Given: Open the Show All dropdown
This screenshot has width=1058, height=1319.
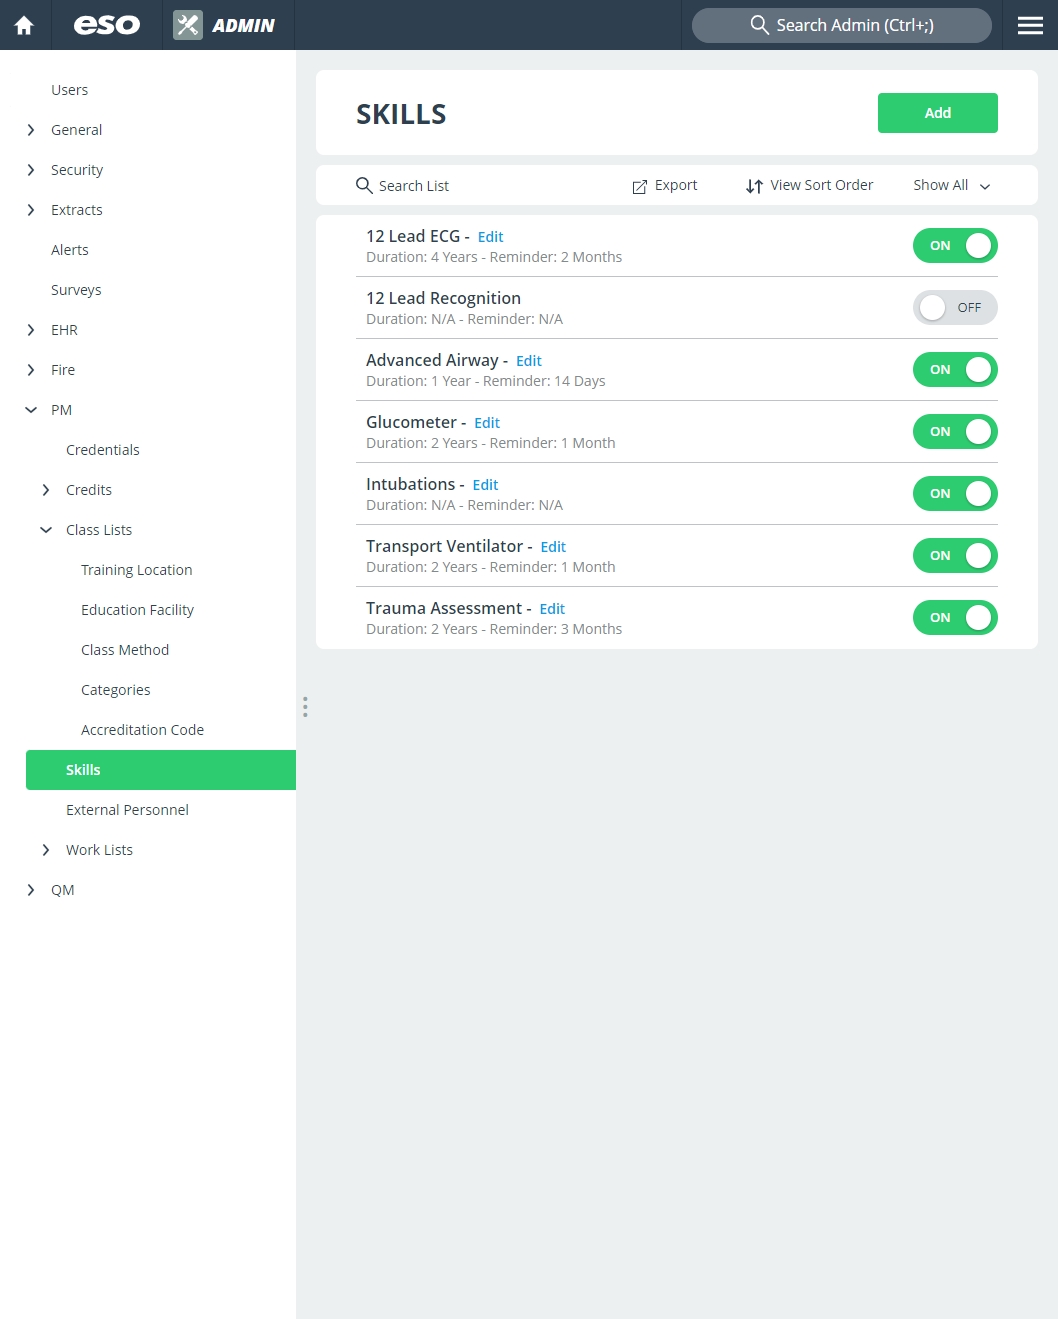Looking at the screenshot, I should (x=952, y=185).
